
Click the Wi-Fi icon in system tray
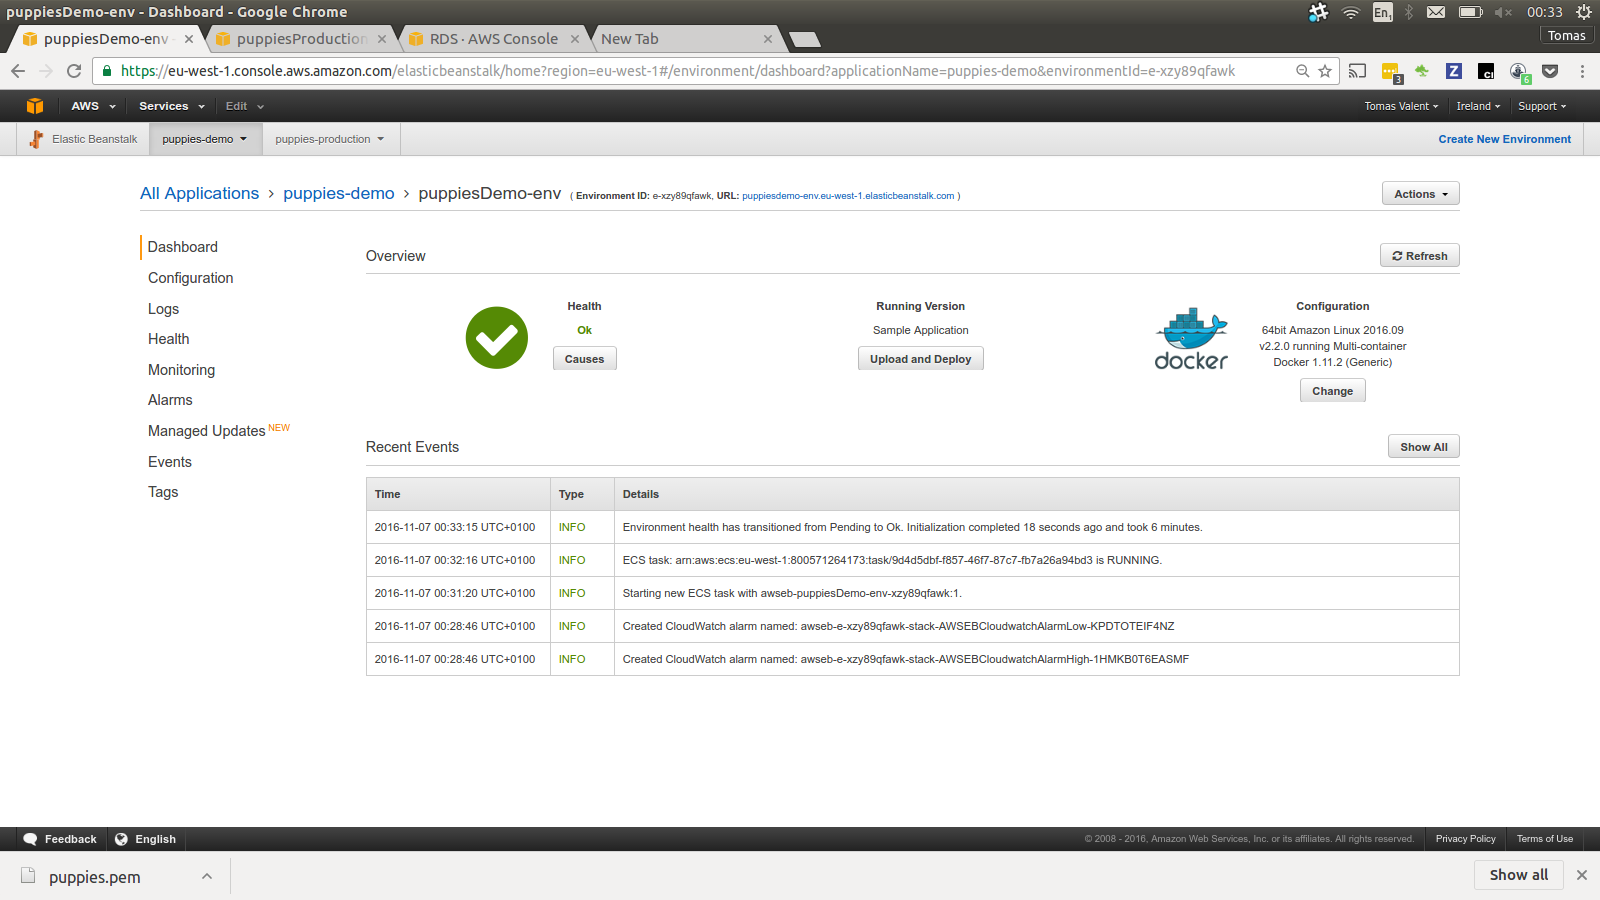point(1351,12)
